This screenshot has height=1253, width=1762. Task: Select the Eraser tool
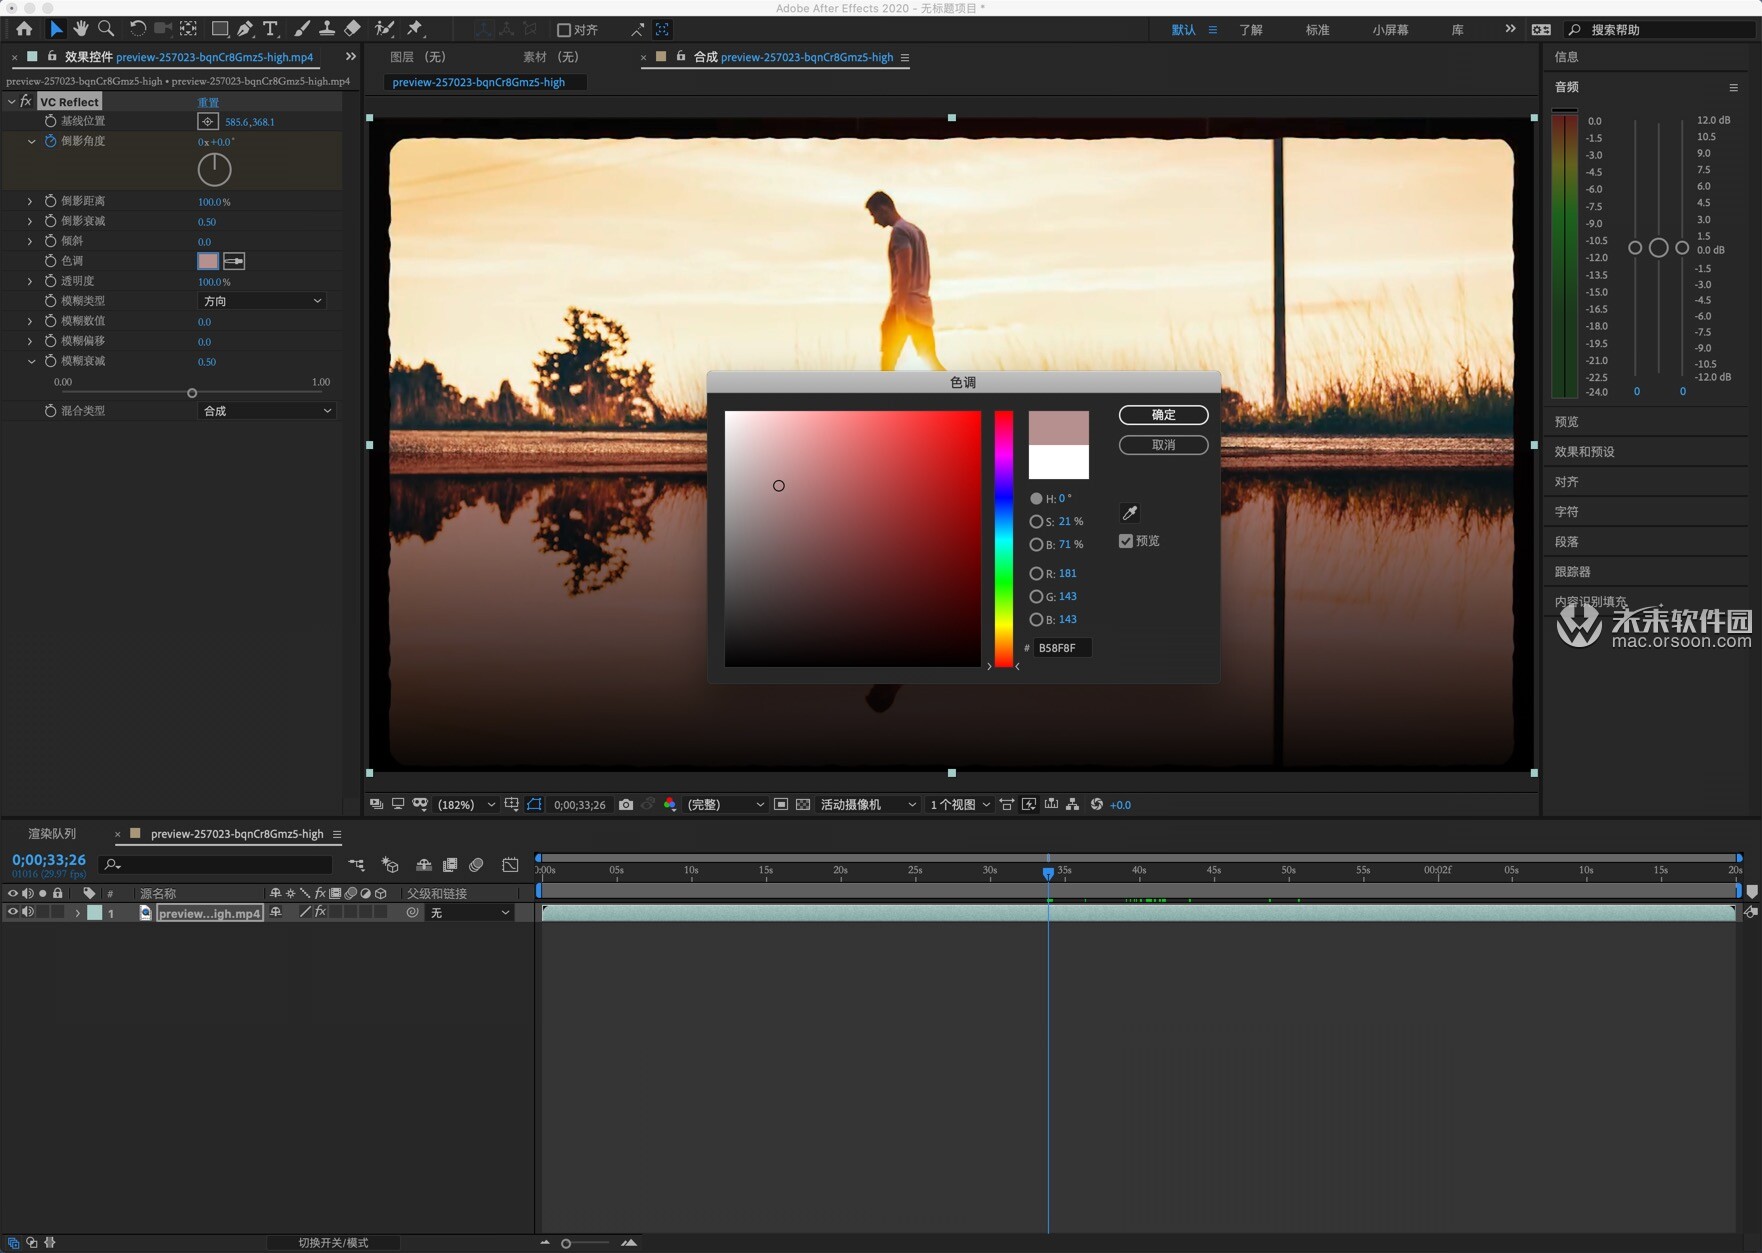tap(352, 29)
